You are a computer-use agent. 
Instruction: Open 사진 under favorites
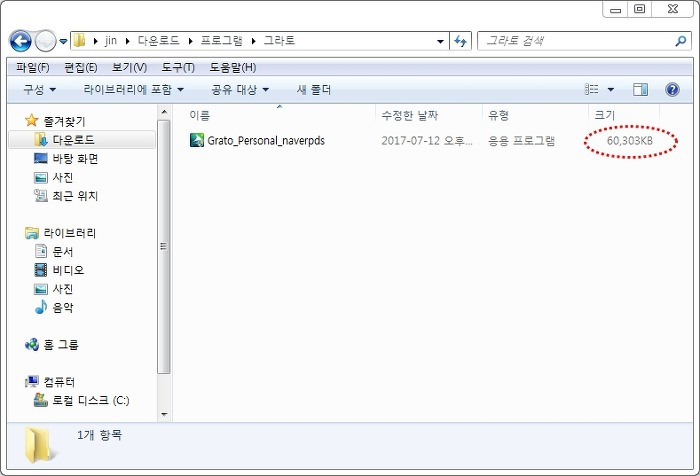[x=63, y=177]
